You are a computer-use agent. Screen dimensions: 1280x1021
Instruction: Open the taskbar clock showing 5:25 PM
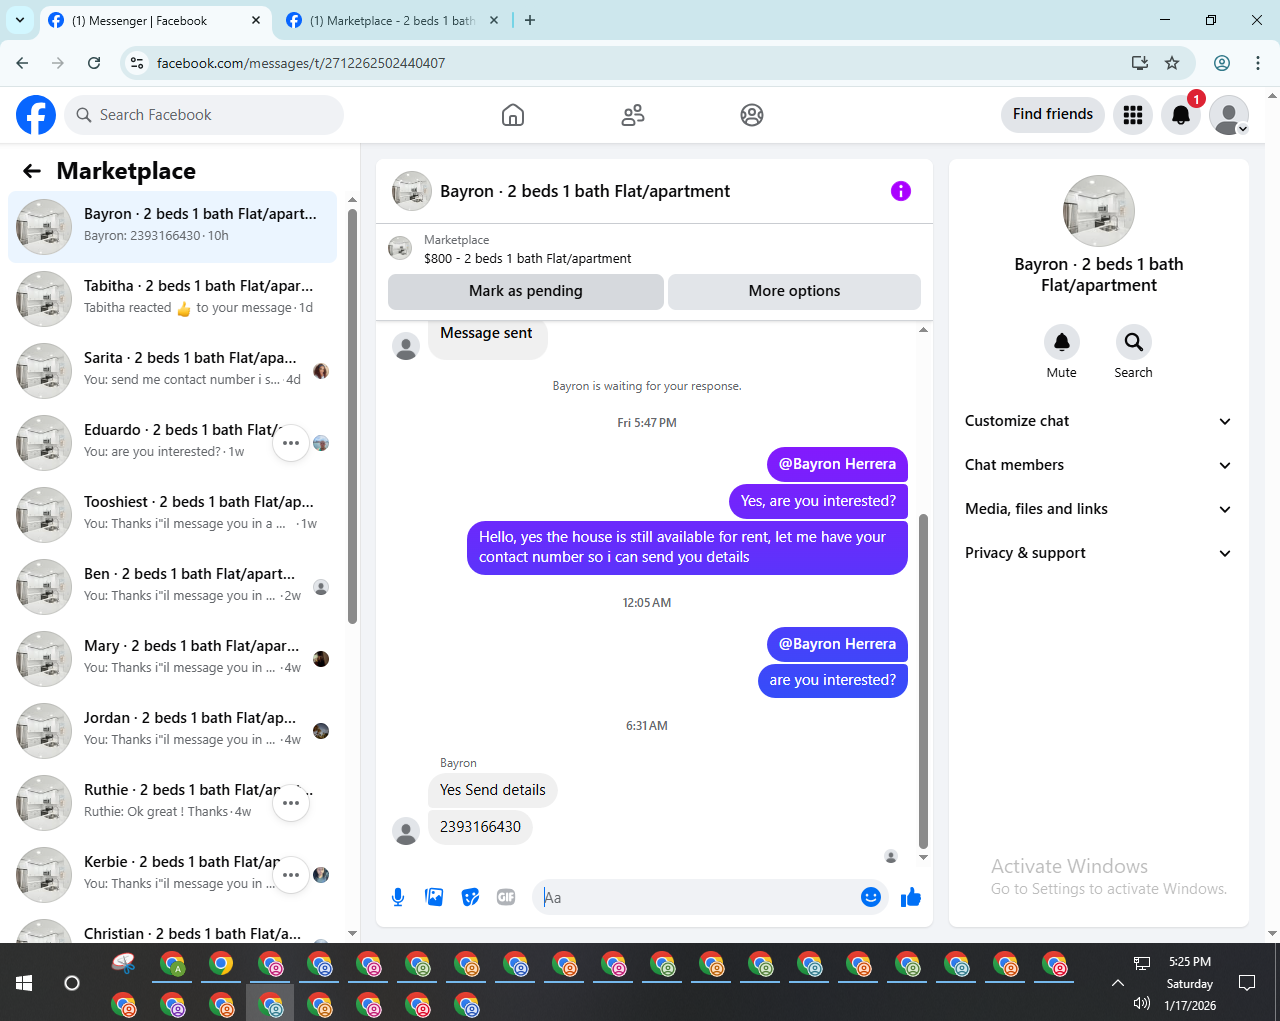[x=1190, y=983]
